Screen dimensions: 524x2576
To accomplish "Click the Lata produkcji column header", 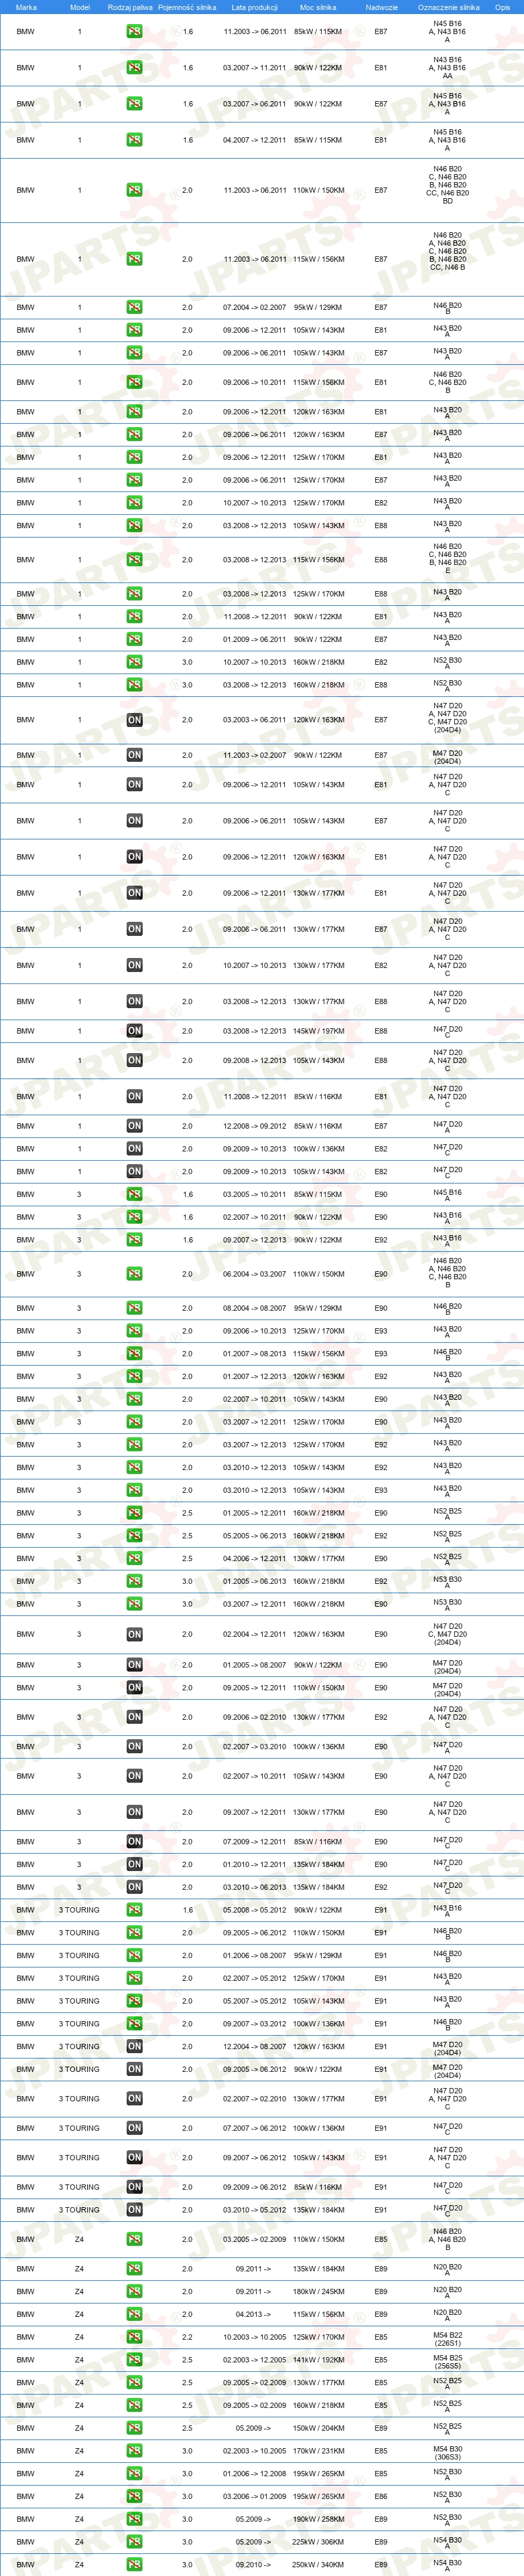I will click(x=255, y=7).
